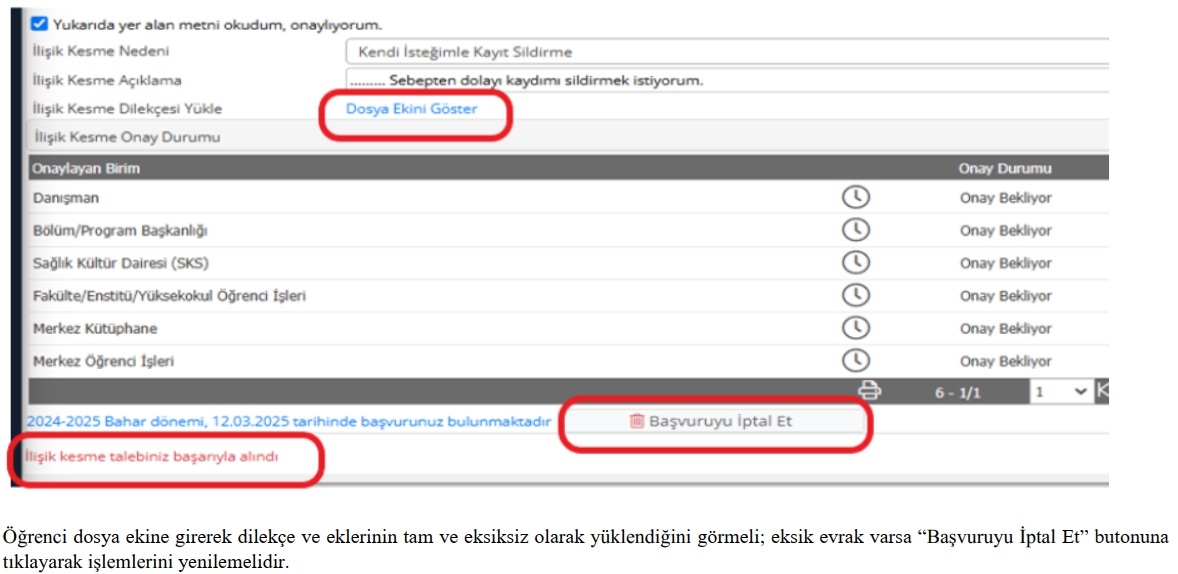1178x574 pixels.
Task: Click the Merkez Kütüphane status clock icon
Action: point(855,328)
